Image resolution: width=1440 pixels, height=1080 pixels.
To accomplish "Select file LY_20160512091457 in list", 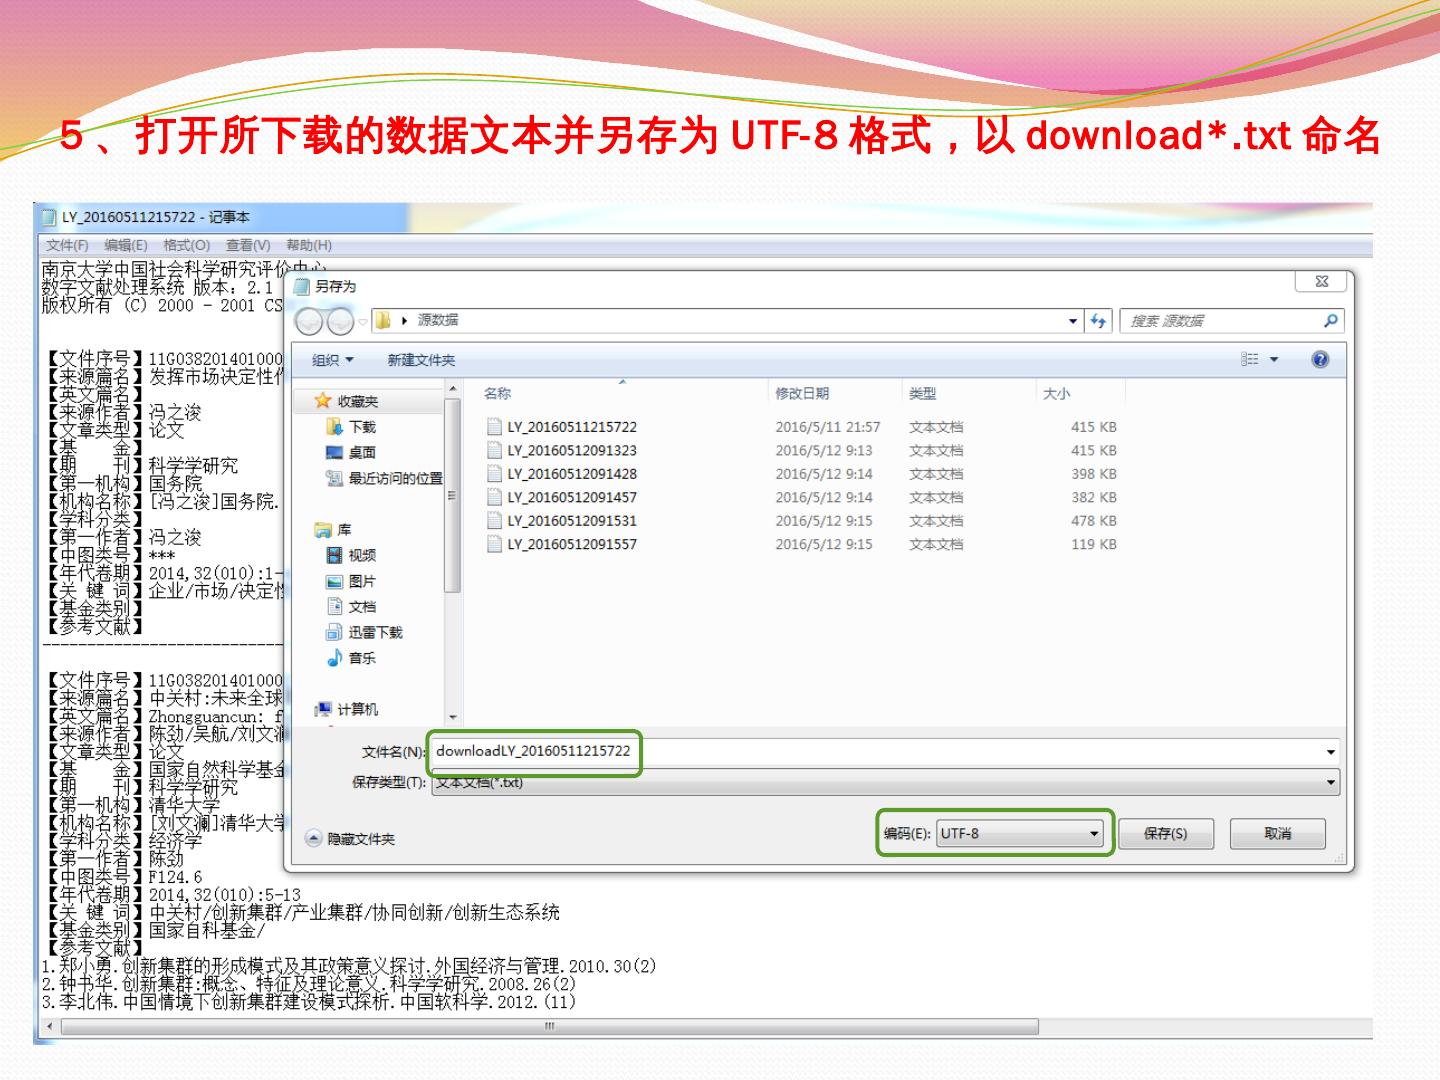I will click(562, 497).
